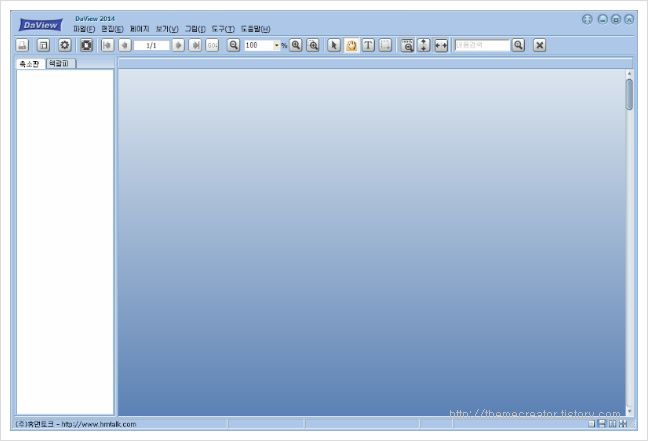Click the X button in the toolbar
This screenshot has width=648, height=441.
click(x=539, y=45)
